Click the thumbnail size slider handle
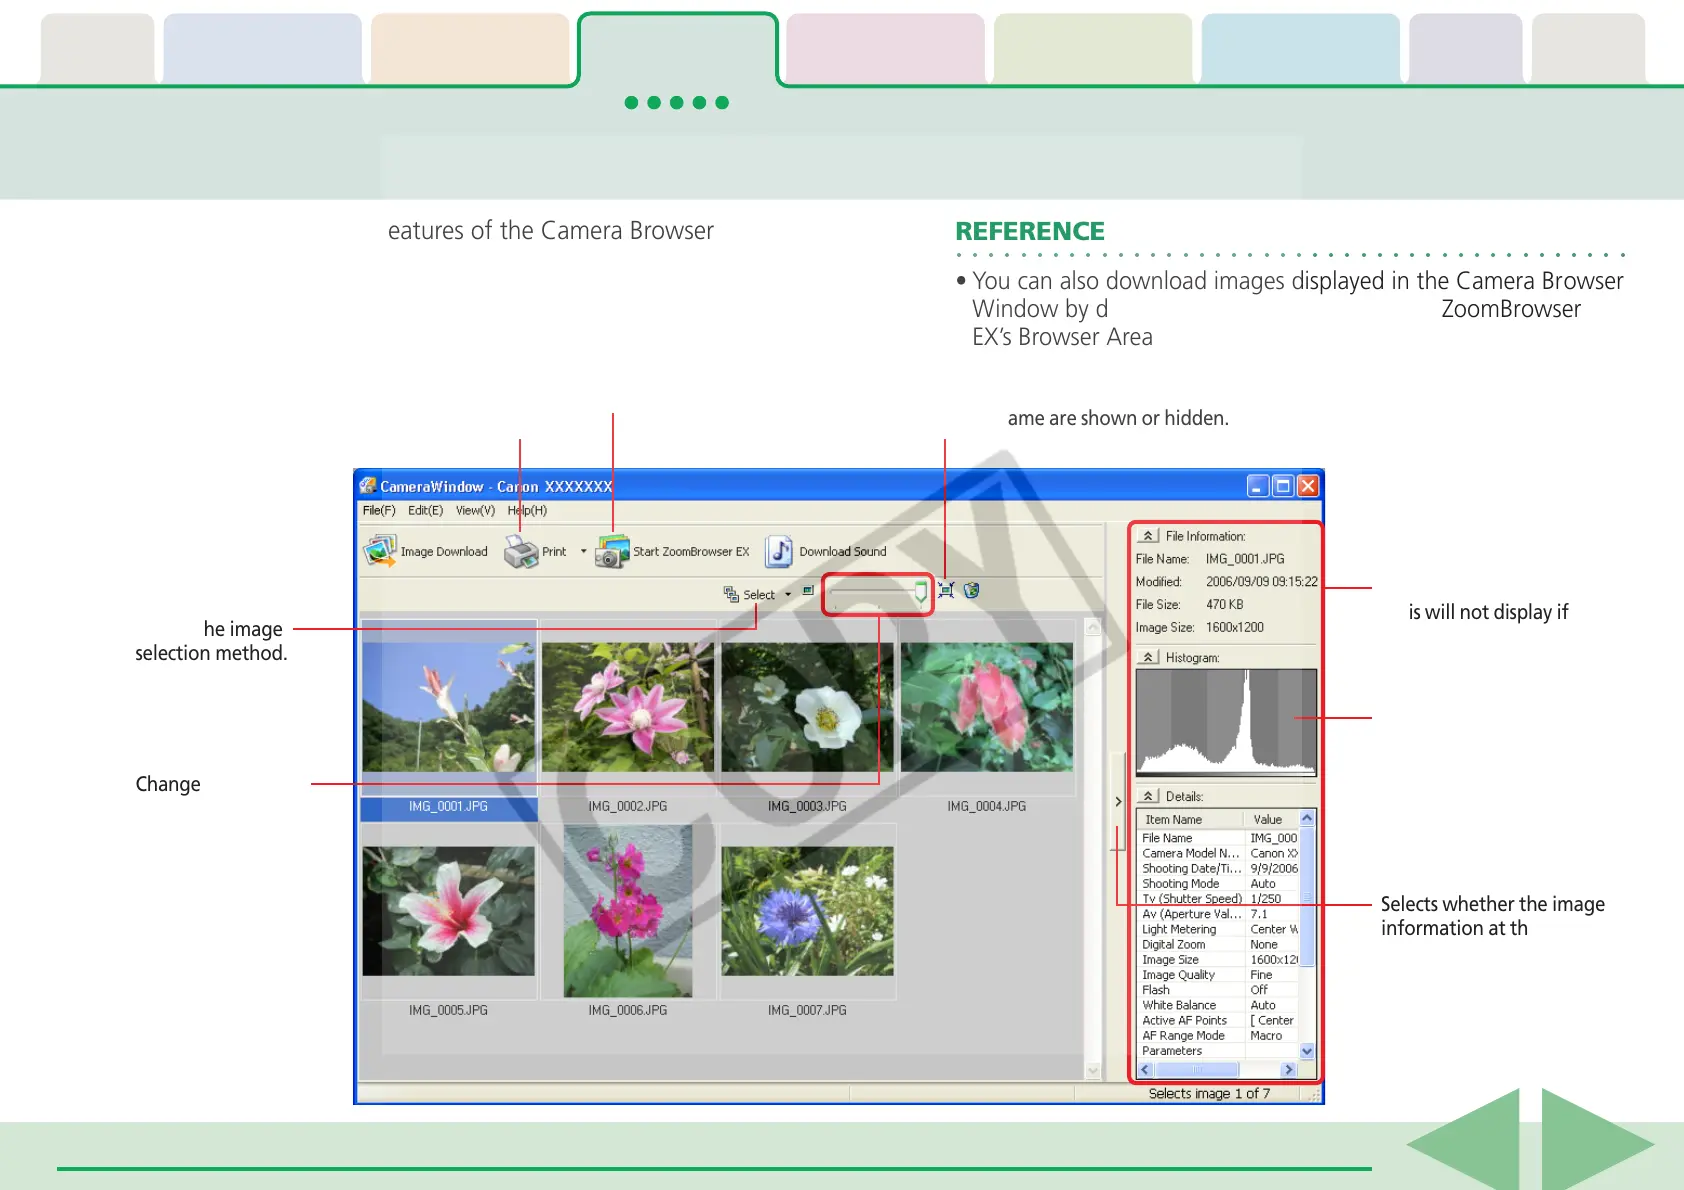 tap(920, 593)
